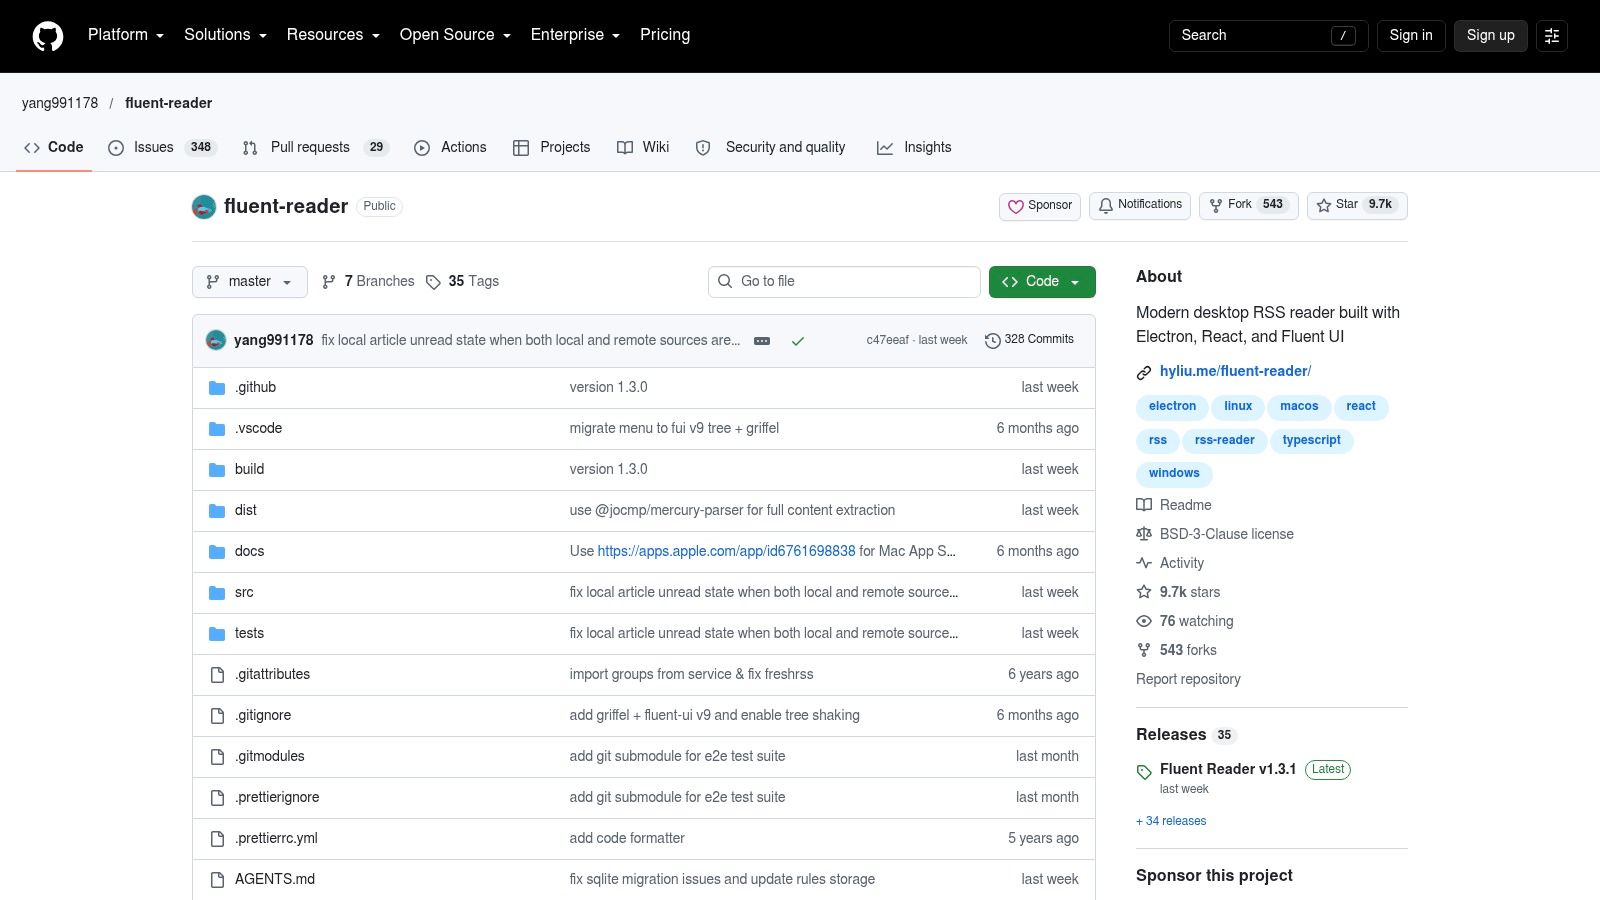Click the eye icon beside 76 watching
Viewport: 1600px width, 900px height.
click(1144, 621)
